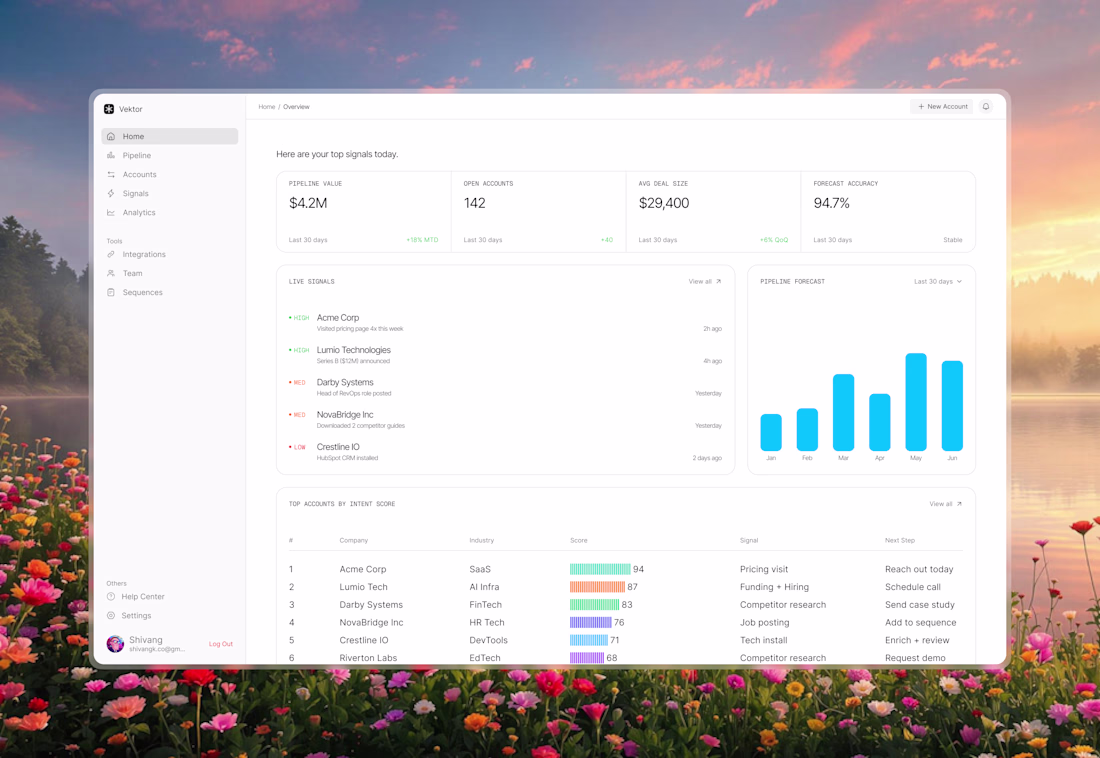Image resolution: width=1100 pixels, height=758 pixels.
Task: Click the Jun bar in forecast chart
Action: [952, 406]
